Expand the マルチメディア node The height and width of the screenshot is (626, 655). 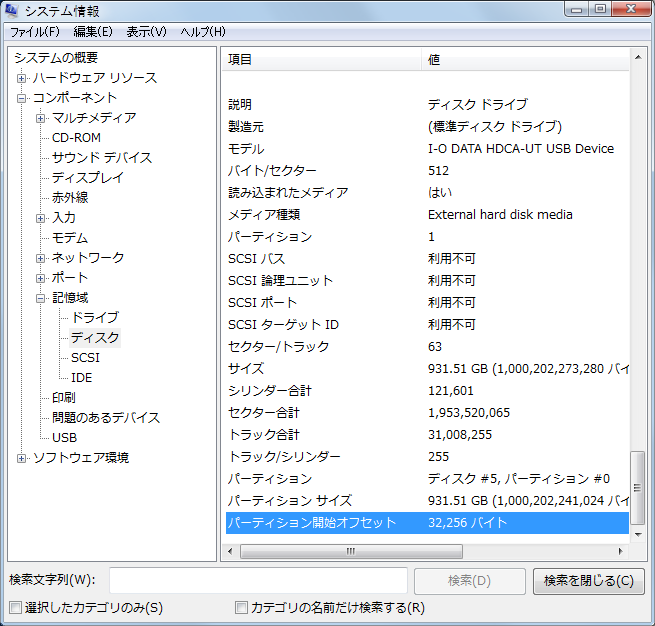pos(41,118)
